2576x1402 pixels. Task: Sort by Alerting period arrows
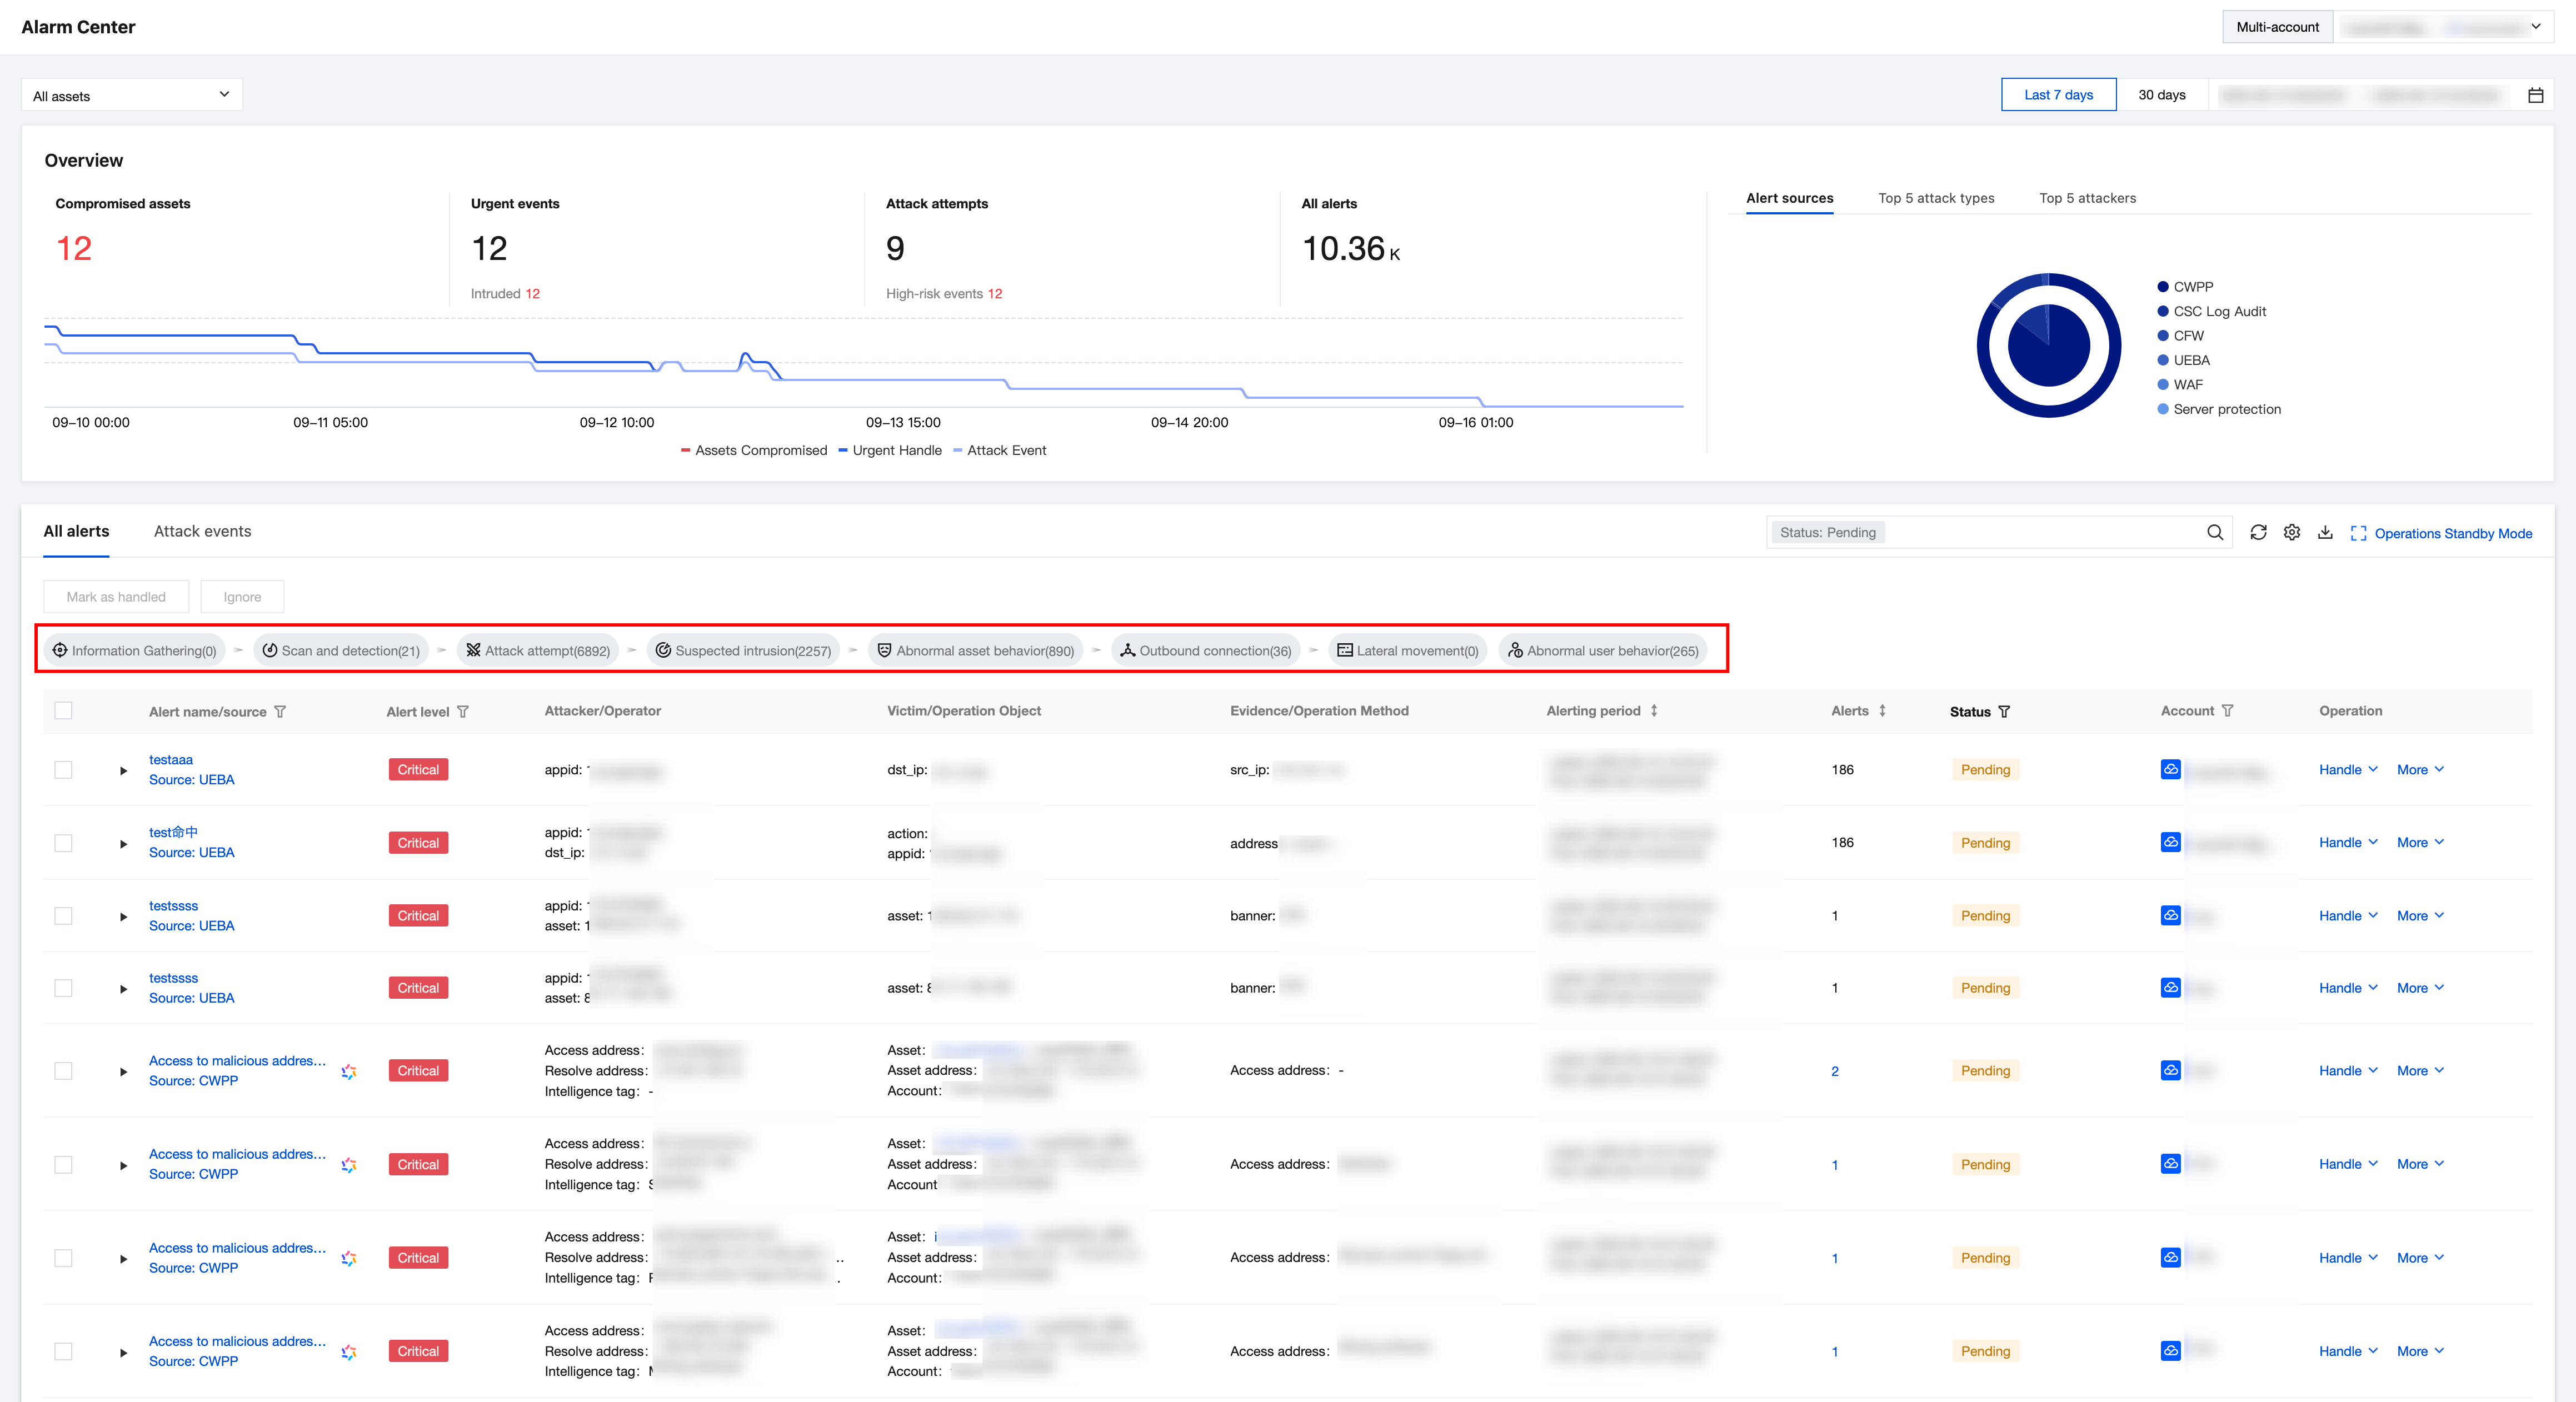click(1654, 711)
